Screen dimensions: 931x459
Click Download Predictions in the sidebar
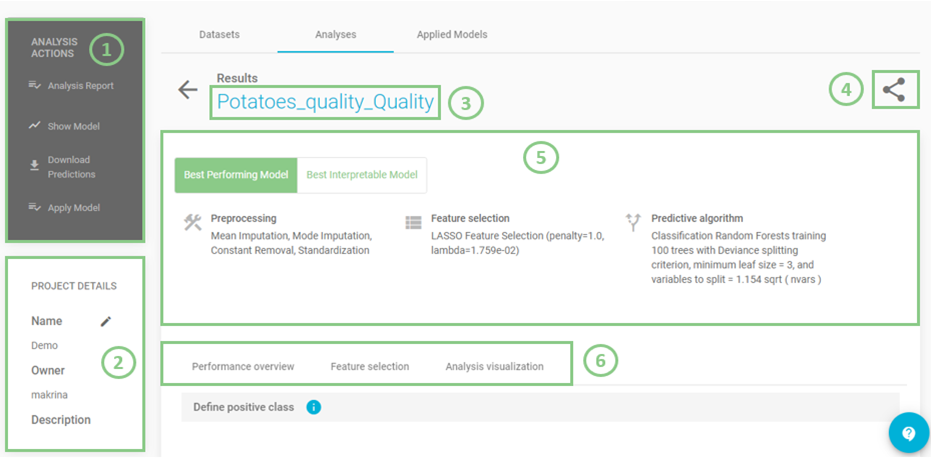tap(71, 167)
